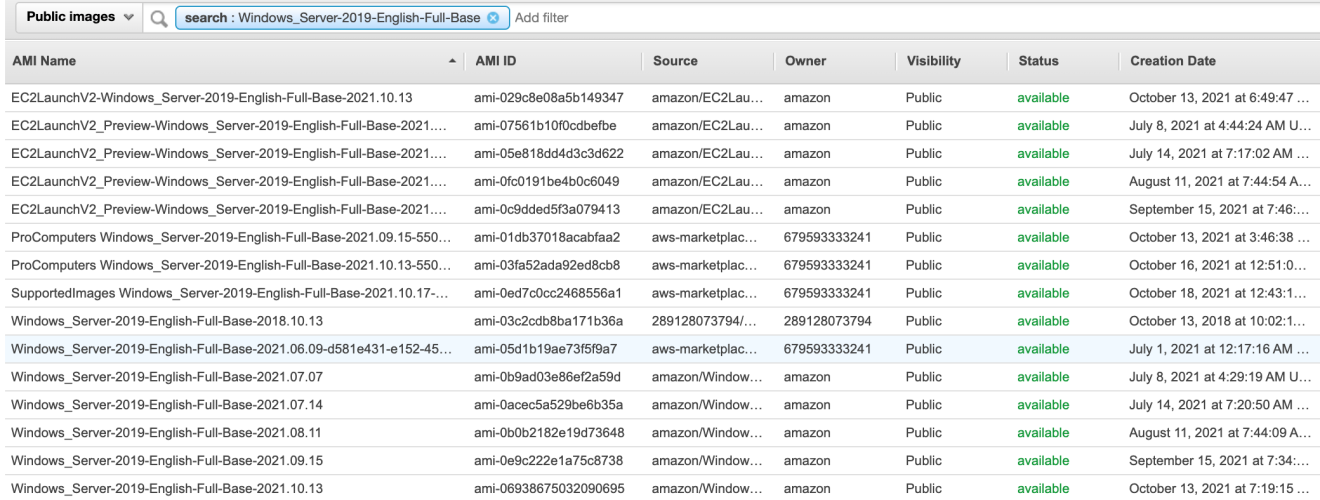
Task: Sort by Status column header
Action: pyautogui.click(x=1038, y=61)
